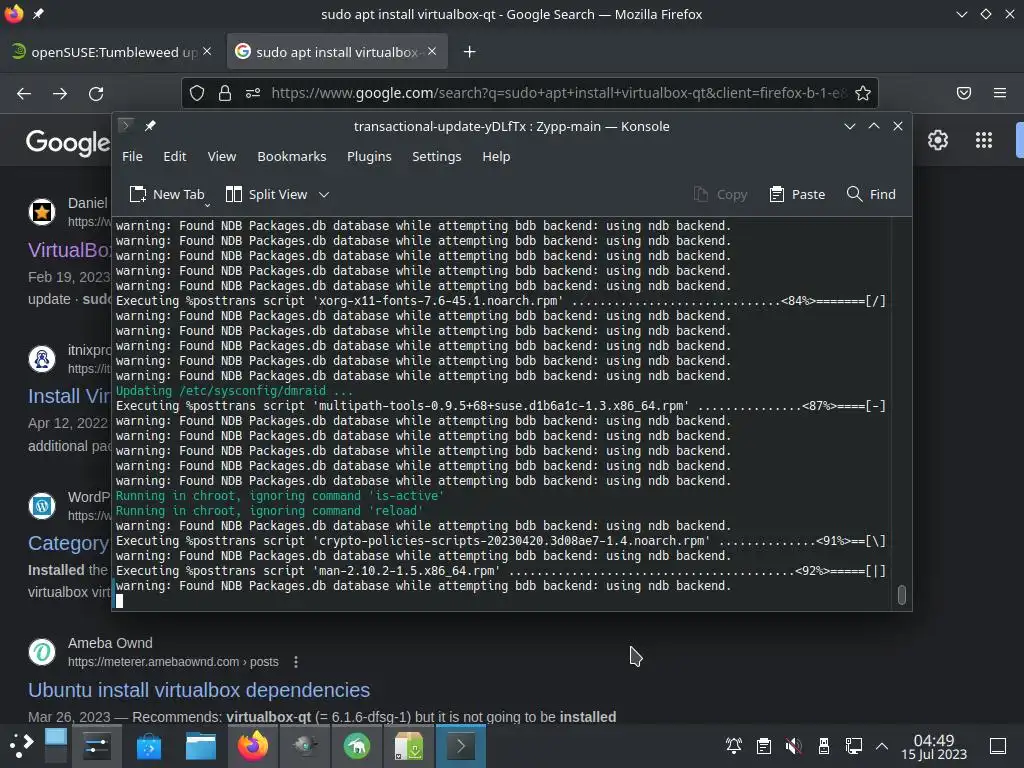
Task: Click the Copy button in Konsole toolbar
Action: [720, 194]
